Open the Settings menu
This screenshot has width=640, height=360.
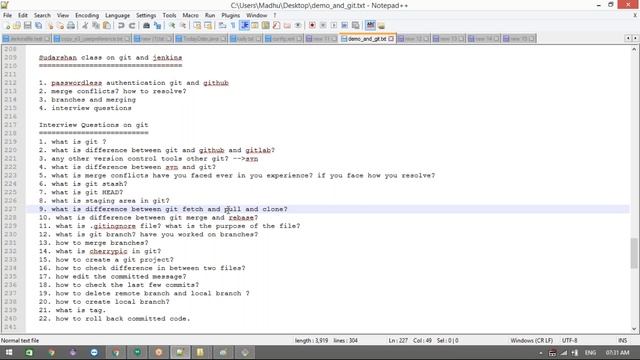pos(146,15)
